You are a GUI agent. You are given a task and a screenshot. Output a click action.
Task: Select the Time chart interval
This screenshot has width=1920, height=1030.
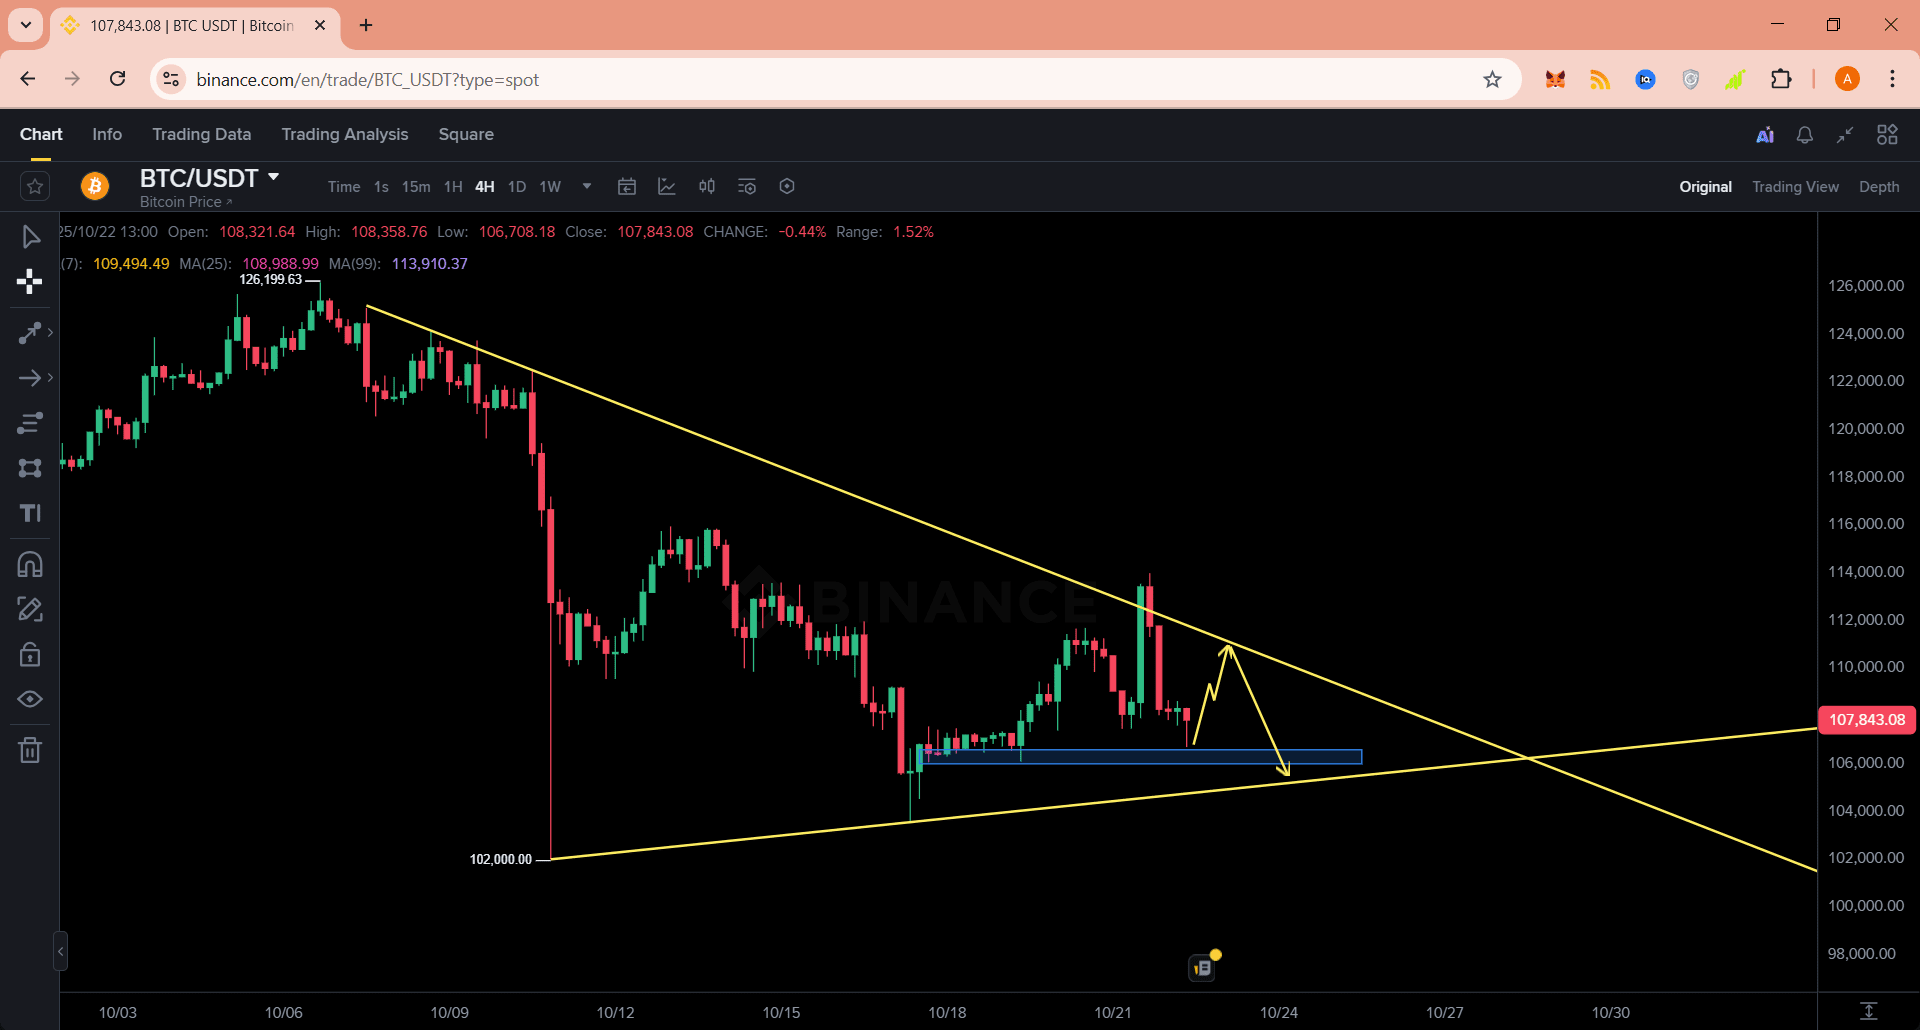(344, 187)
